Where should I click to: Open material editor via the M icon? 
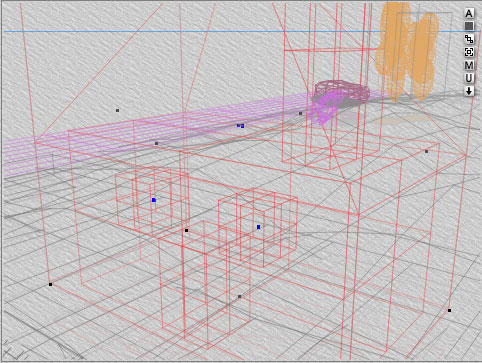(x=469, y=65)
